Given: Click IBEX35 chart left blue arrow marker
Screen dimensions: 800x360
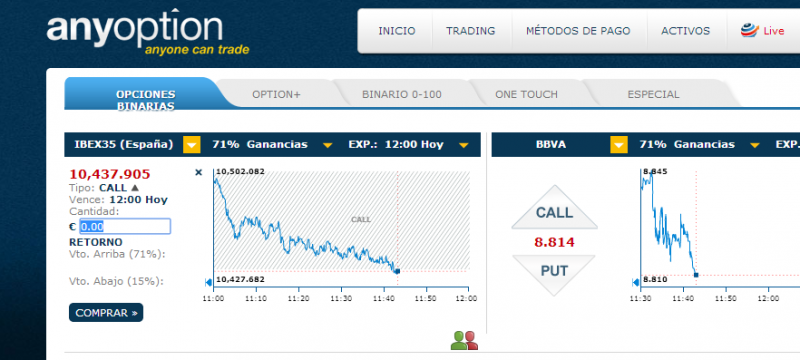Looking at the screenshot, I should (208, 282).
